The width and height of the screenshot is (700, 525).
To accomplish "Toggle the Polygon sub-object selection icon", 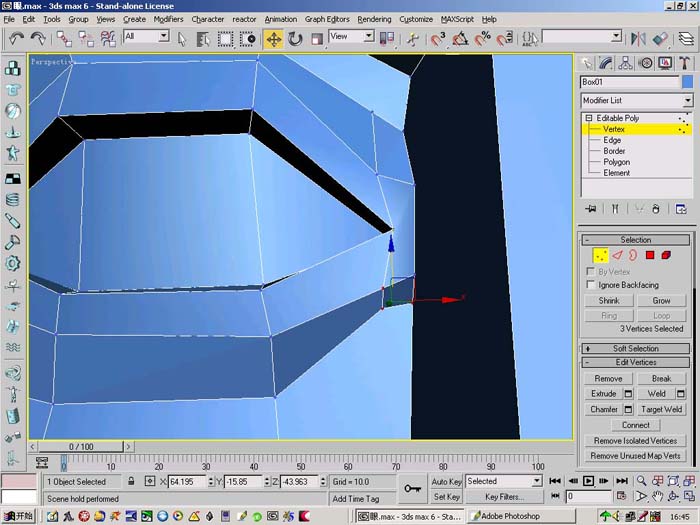I will tap(650, 255).
